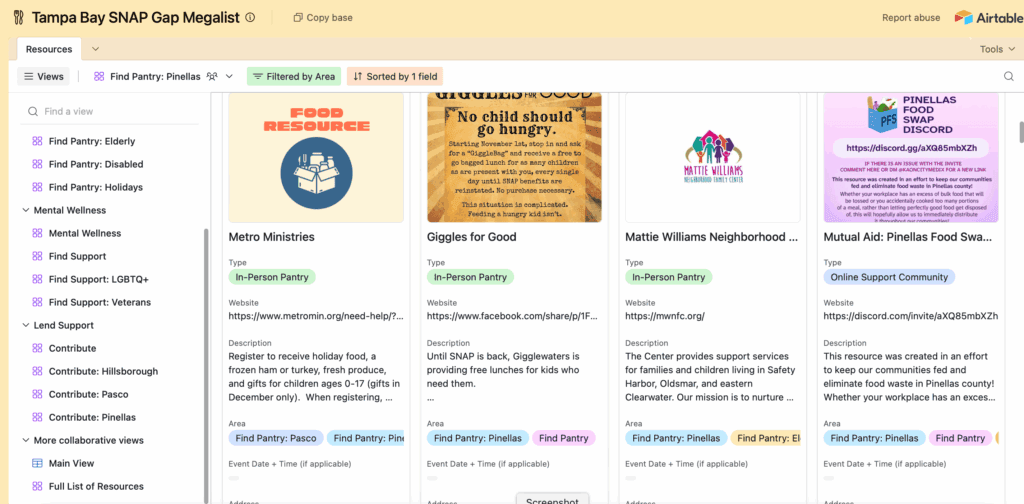Open the Find Support: LGBTQ+ view
The height and width of the screenshot is (504, 1024).
point(99,279)
